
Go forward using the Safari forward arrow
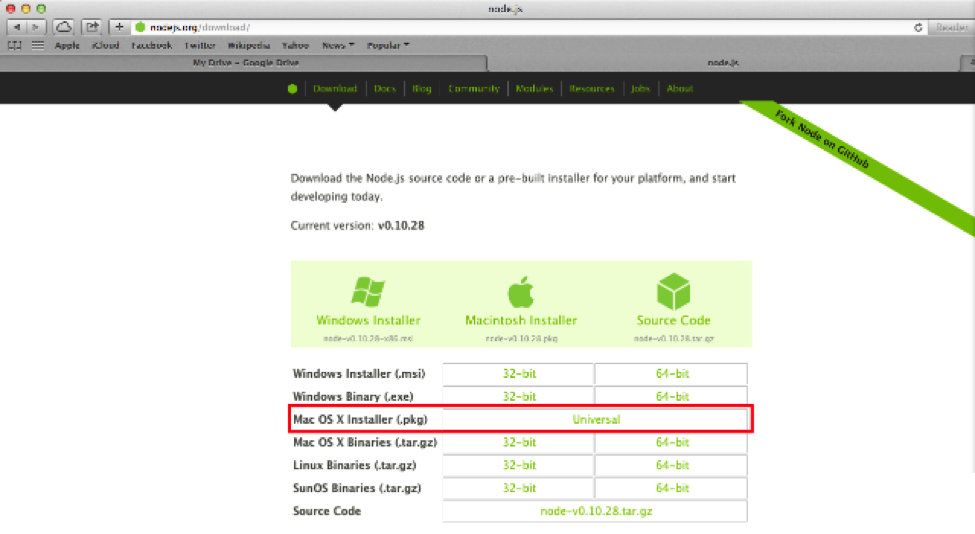[36, 27]
